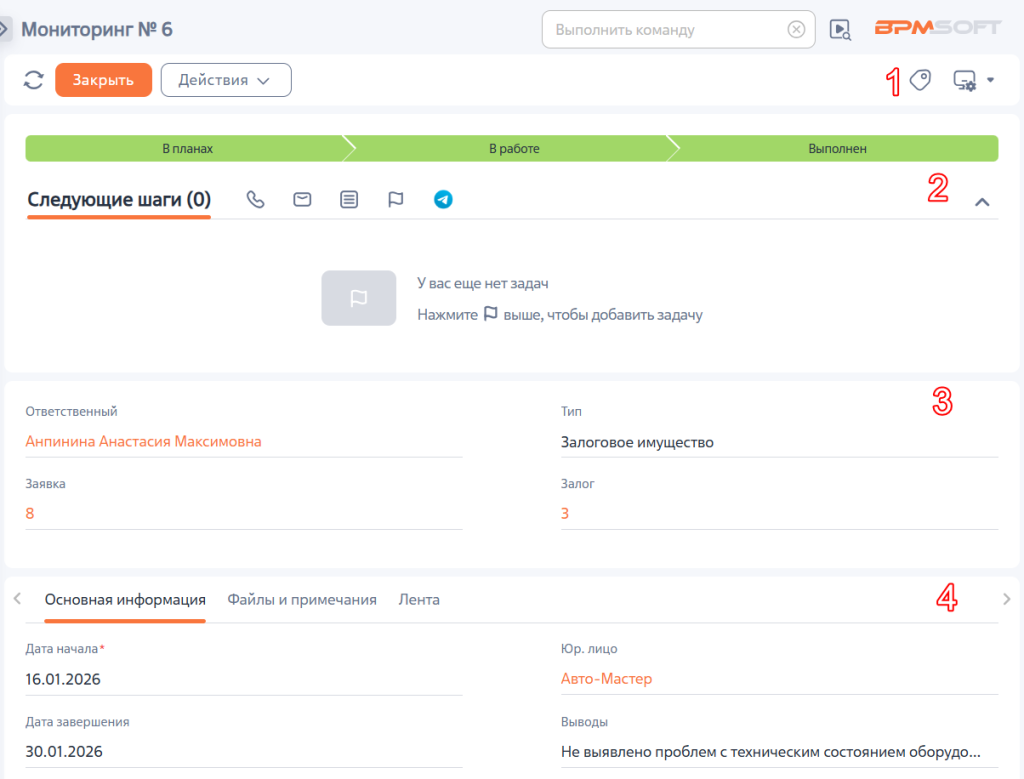Click the Выводы text field
This screenshot has height=779, width=1024.
780,752
